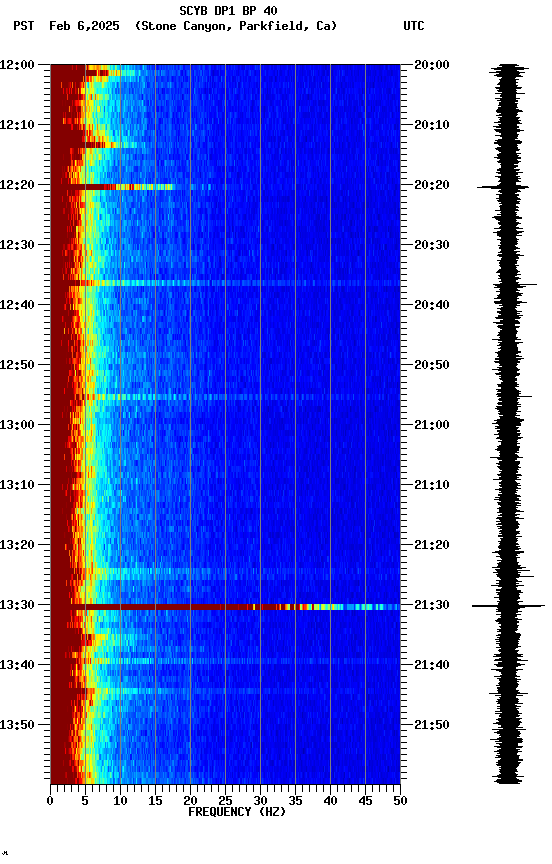Click the 12:30 PST time label
Viewport: 552px width, 864px height.
pos(17,245)
